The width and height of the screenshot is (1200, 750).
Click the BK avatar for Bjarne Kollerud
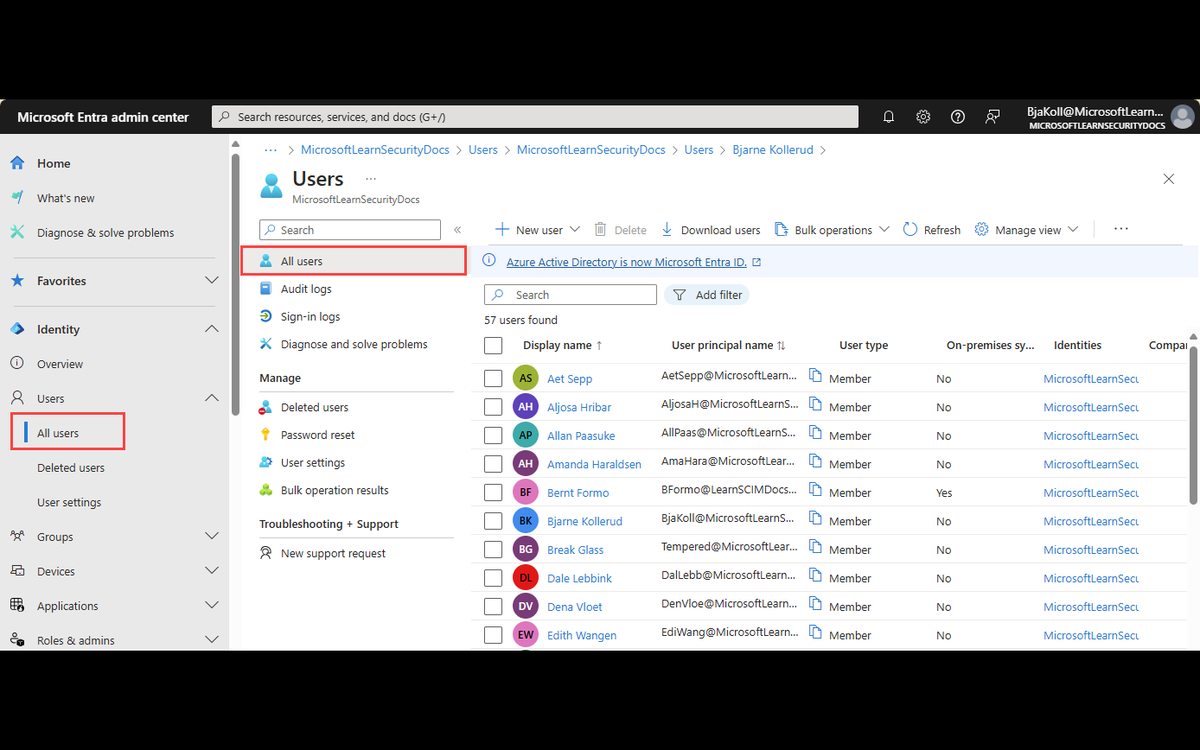pyautogui.click(x=525, y=521)
